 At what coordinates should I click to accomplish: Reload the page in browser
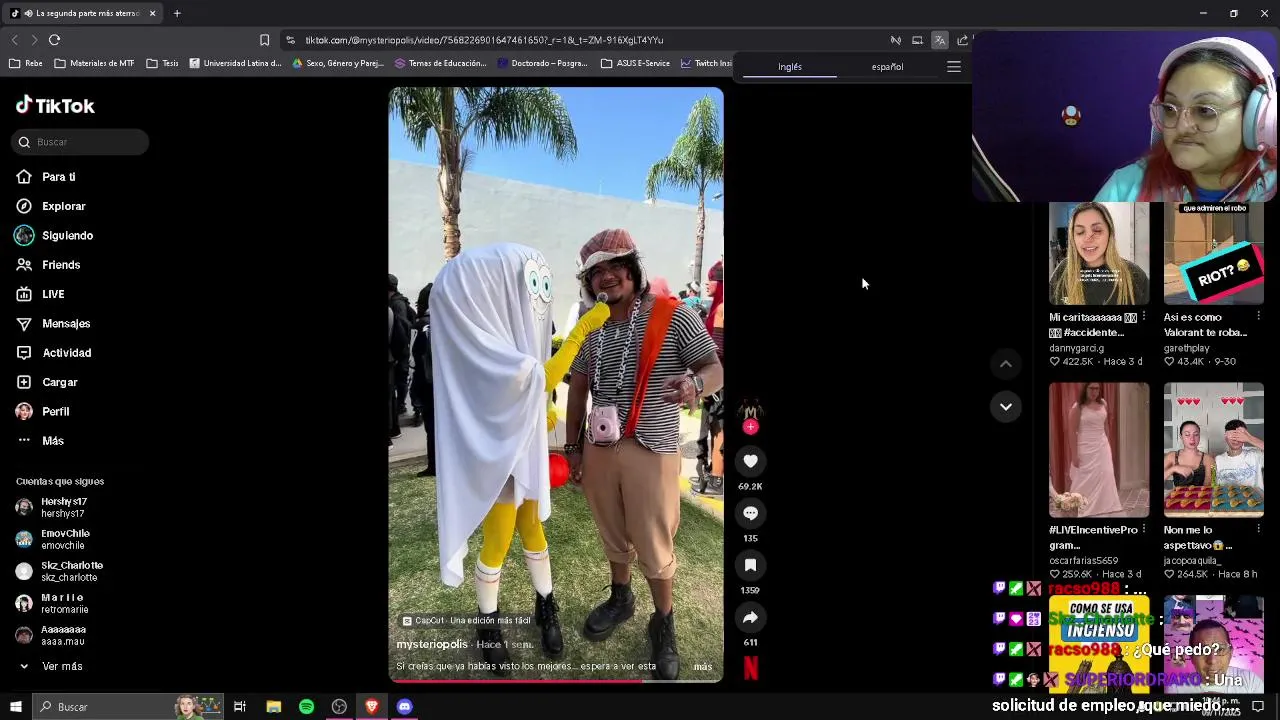click(x=54, y=40)
